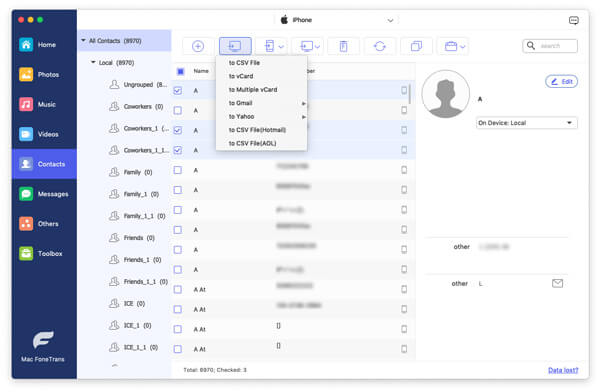The height and width of the screenshot is (392, 600).
Task: Click the import contacts toolbar icon
Action: (x=307, y=46)
